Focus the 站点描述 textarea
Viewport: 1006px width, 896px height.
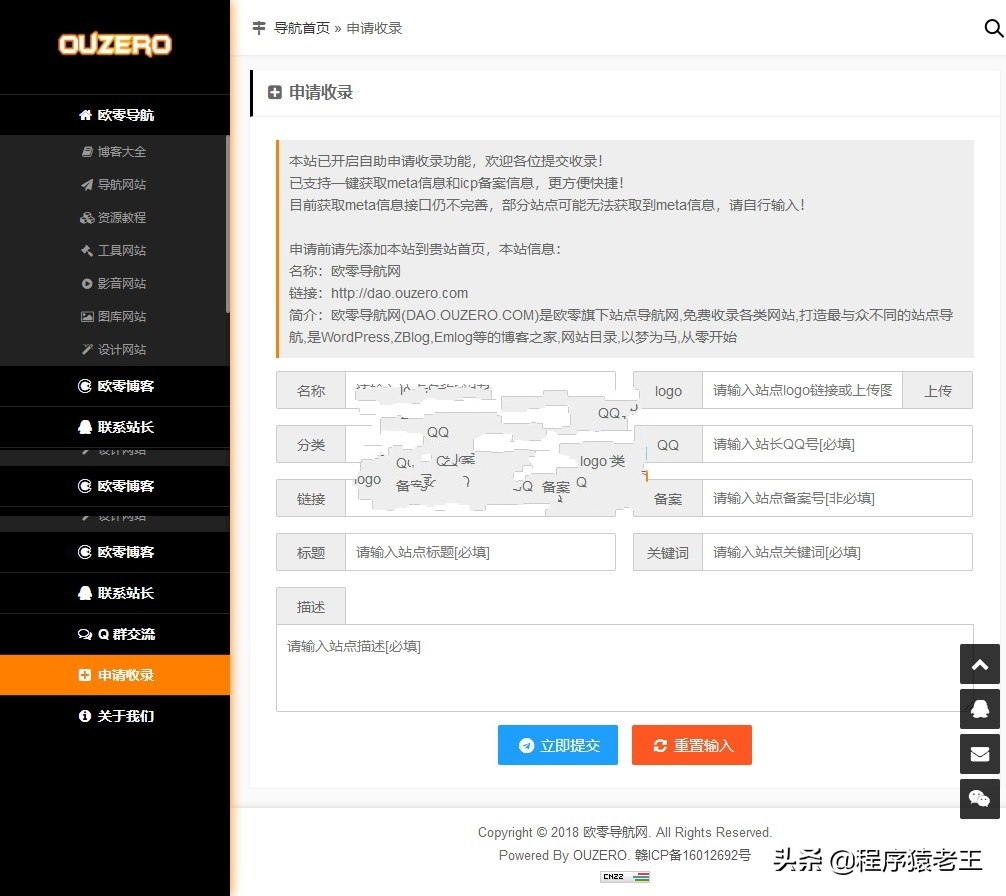click(x=624, y=668)
